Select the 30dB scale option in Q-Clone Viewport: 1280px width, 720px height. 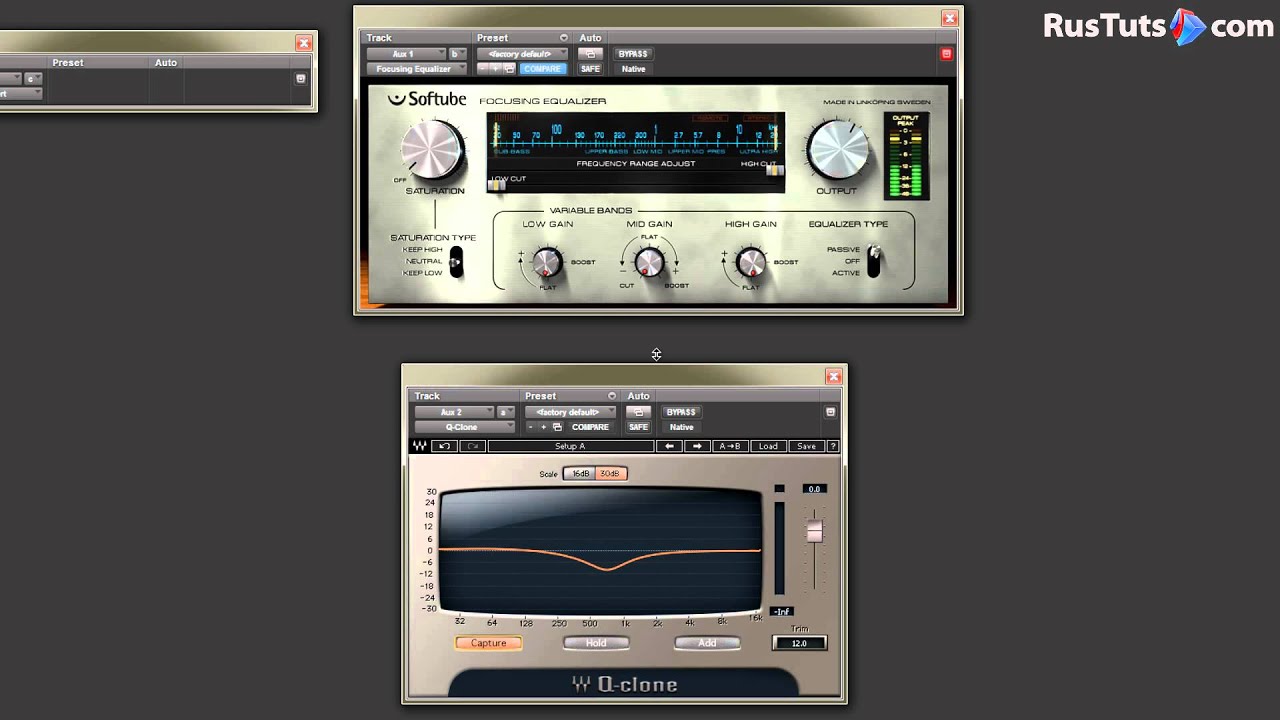610,474
